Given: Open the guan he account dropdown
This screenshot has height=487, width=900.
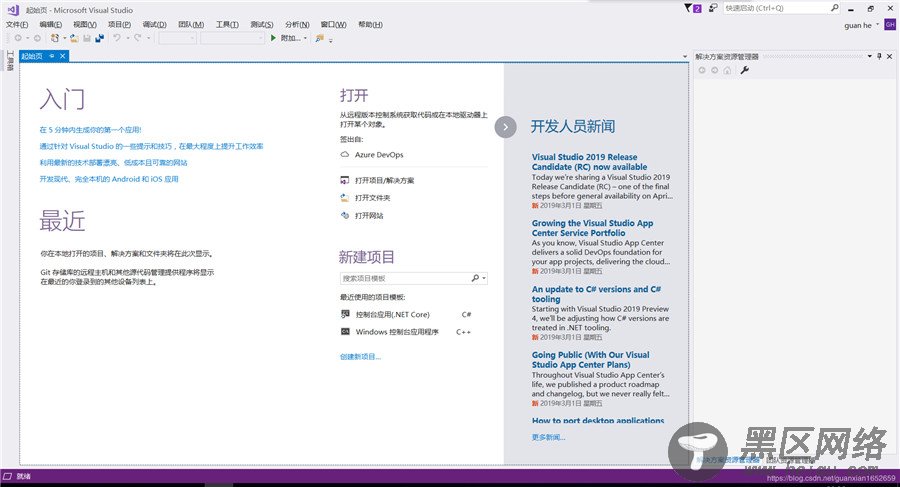Looking at the screenshot, I should coord(877,25).
